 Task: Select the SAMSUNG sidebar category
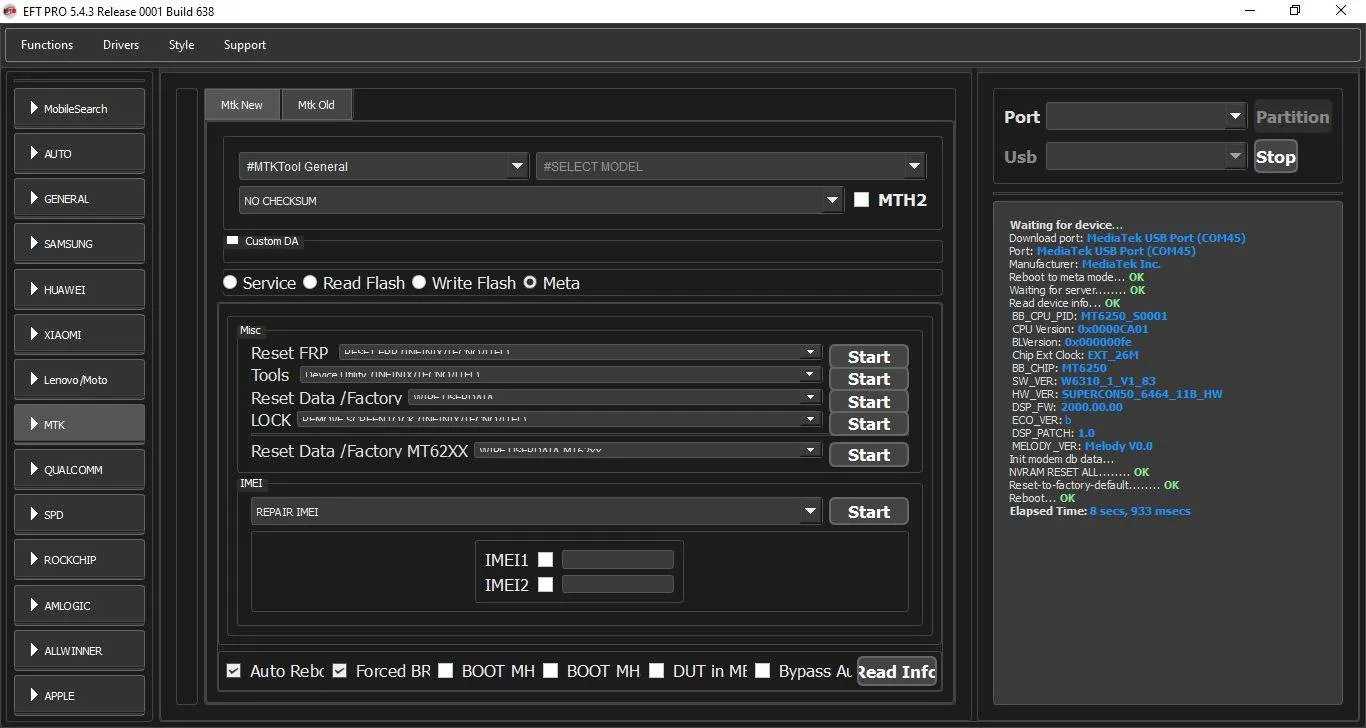coord(79,244)
